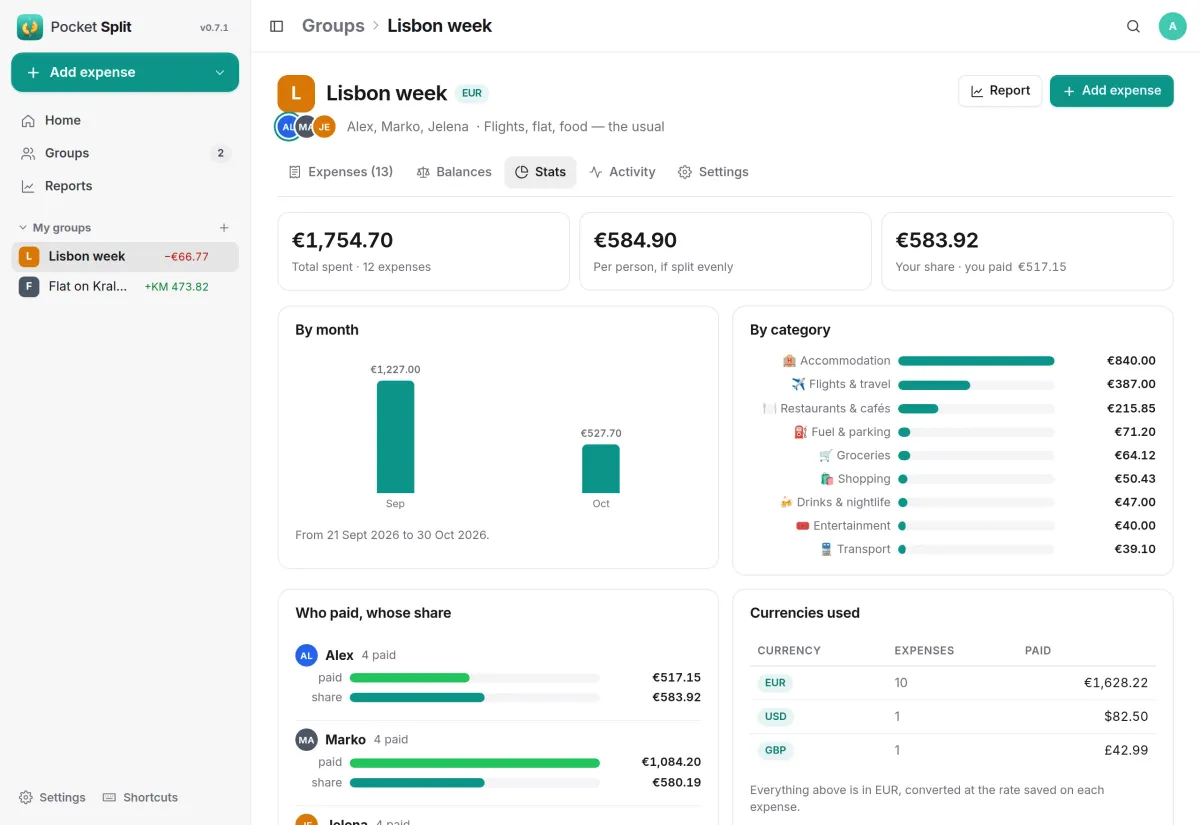Click the MA member avatar in header

point(305,127)
